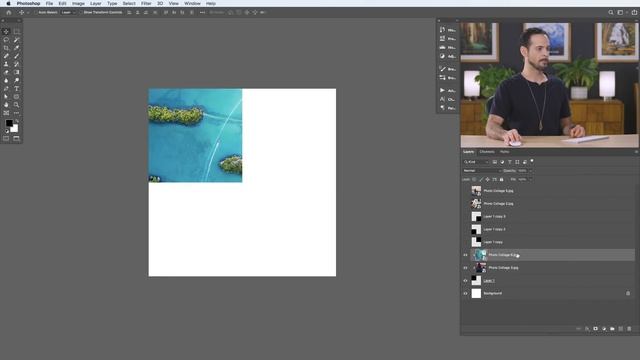Open the Edit Toolbar three-dots button
The height and width of the screenshot is (360, 640).
(16, 113)
